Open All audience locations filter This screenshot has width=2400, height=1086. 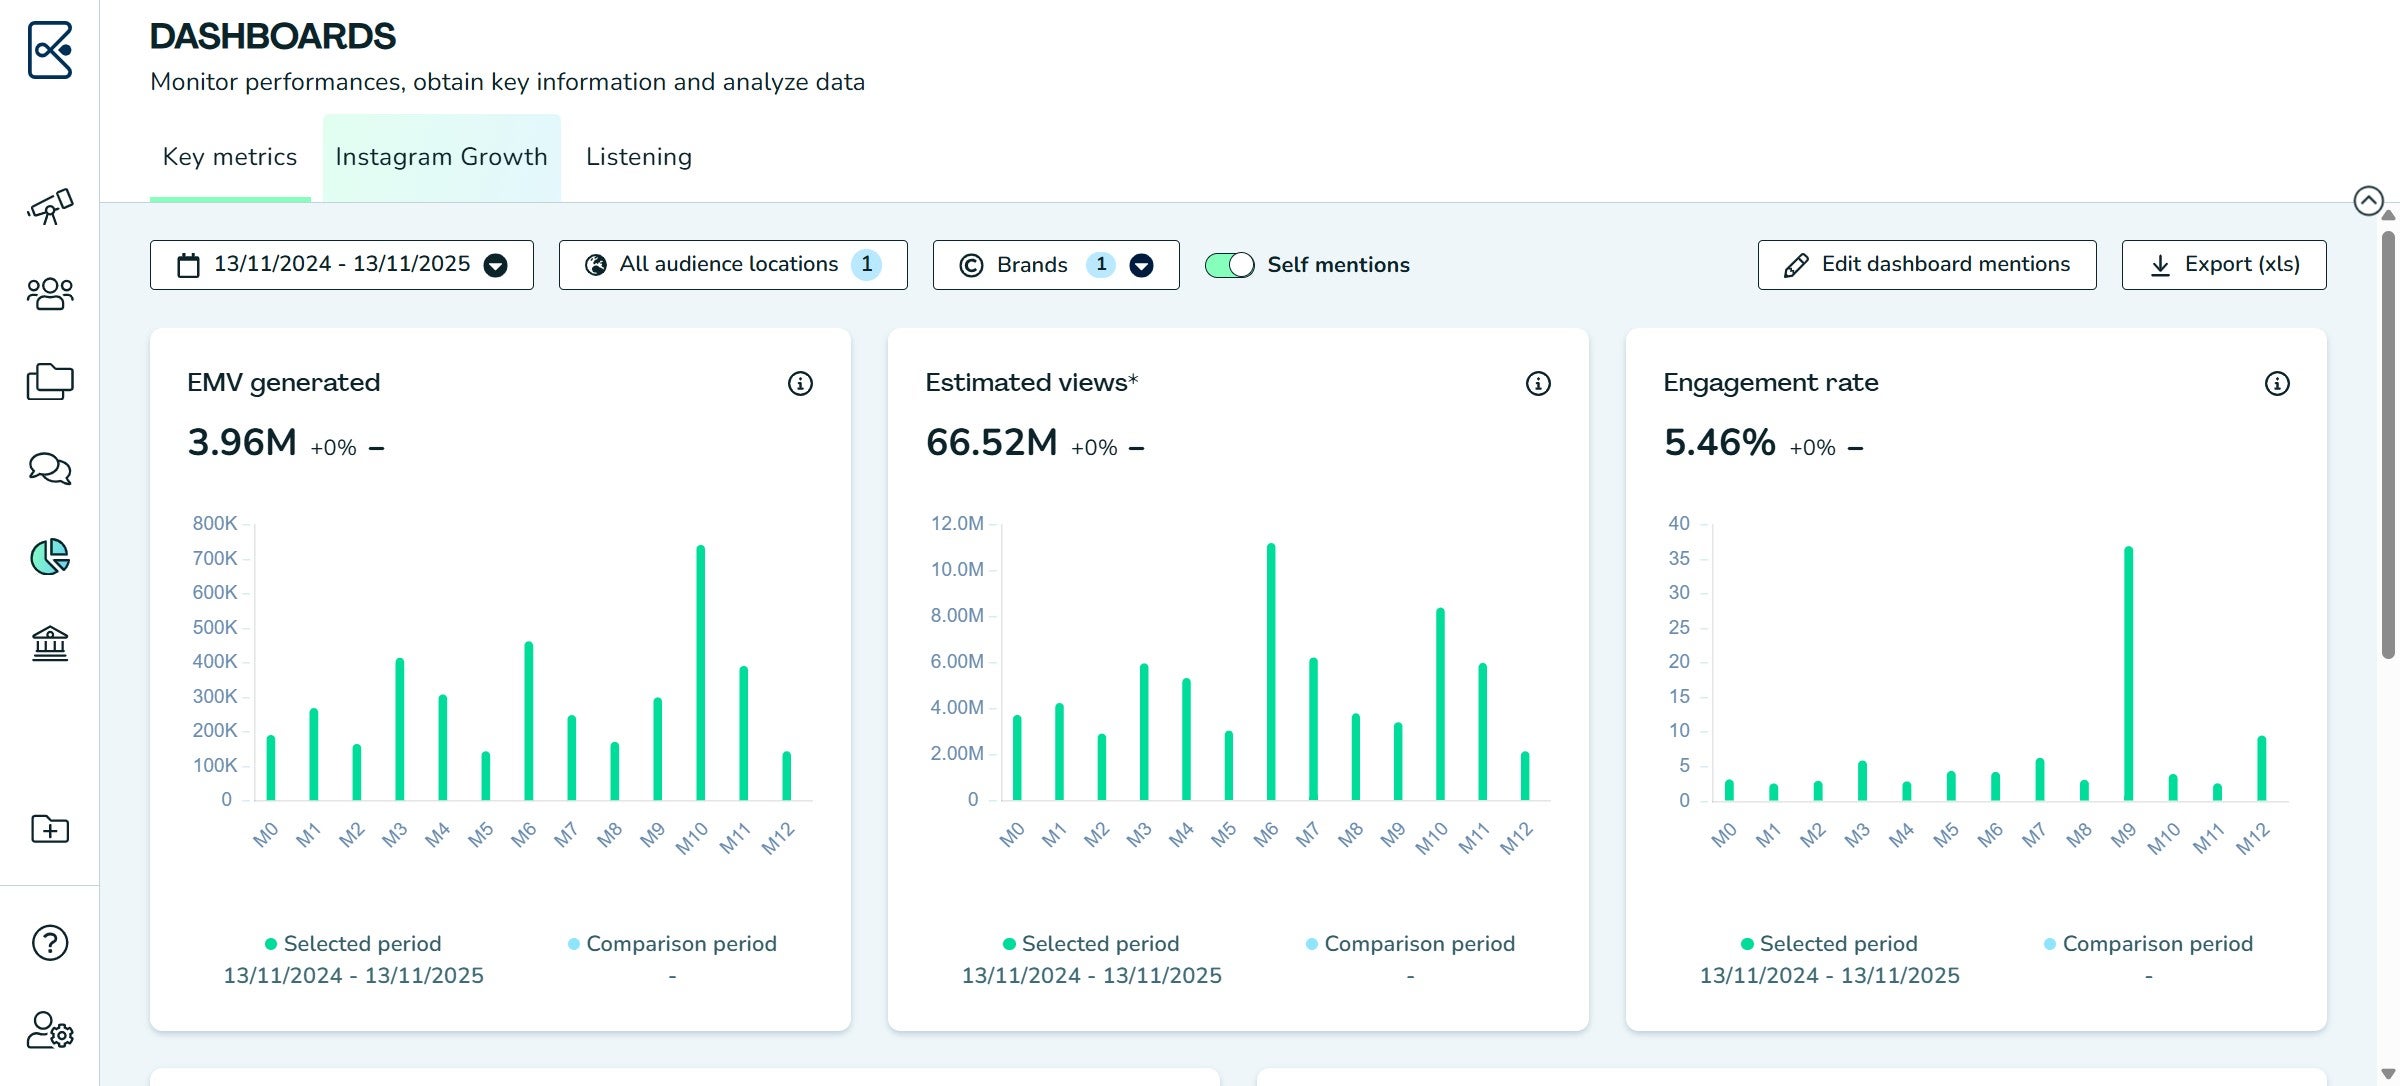(x=733, y=265)
